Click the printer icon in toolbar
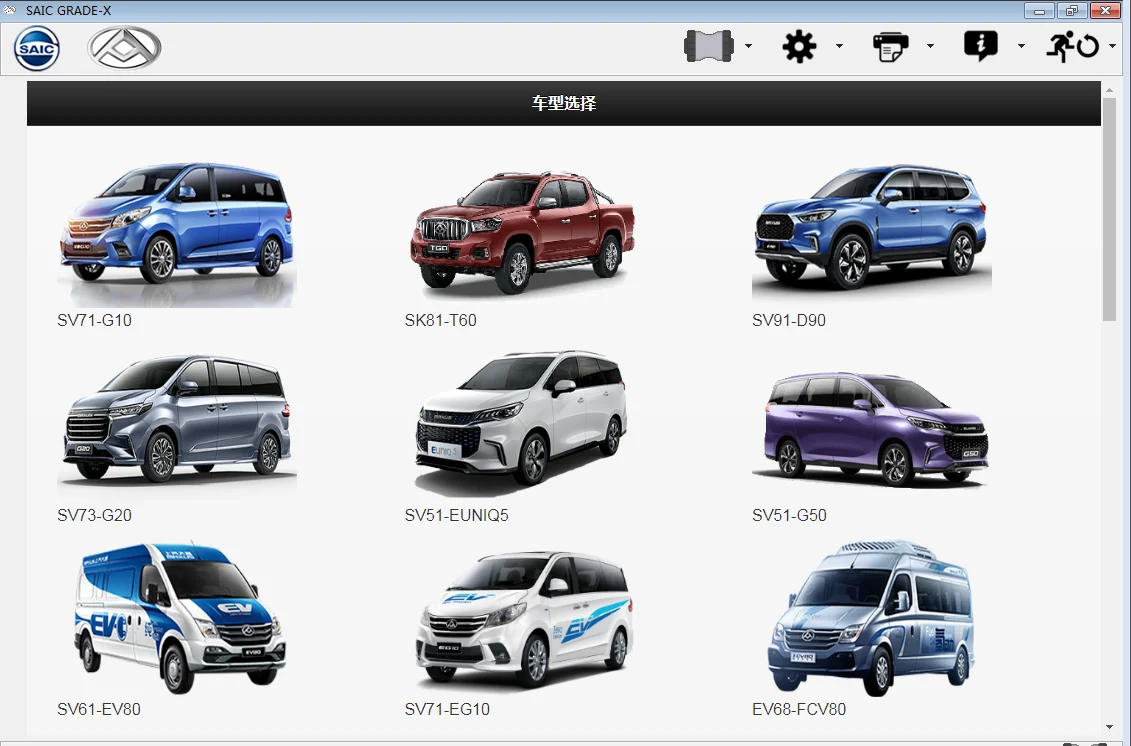Image resolution: width=1131 pixels, height=746 pixels. 890,47
